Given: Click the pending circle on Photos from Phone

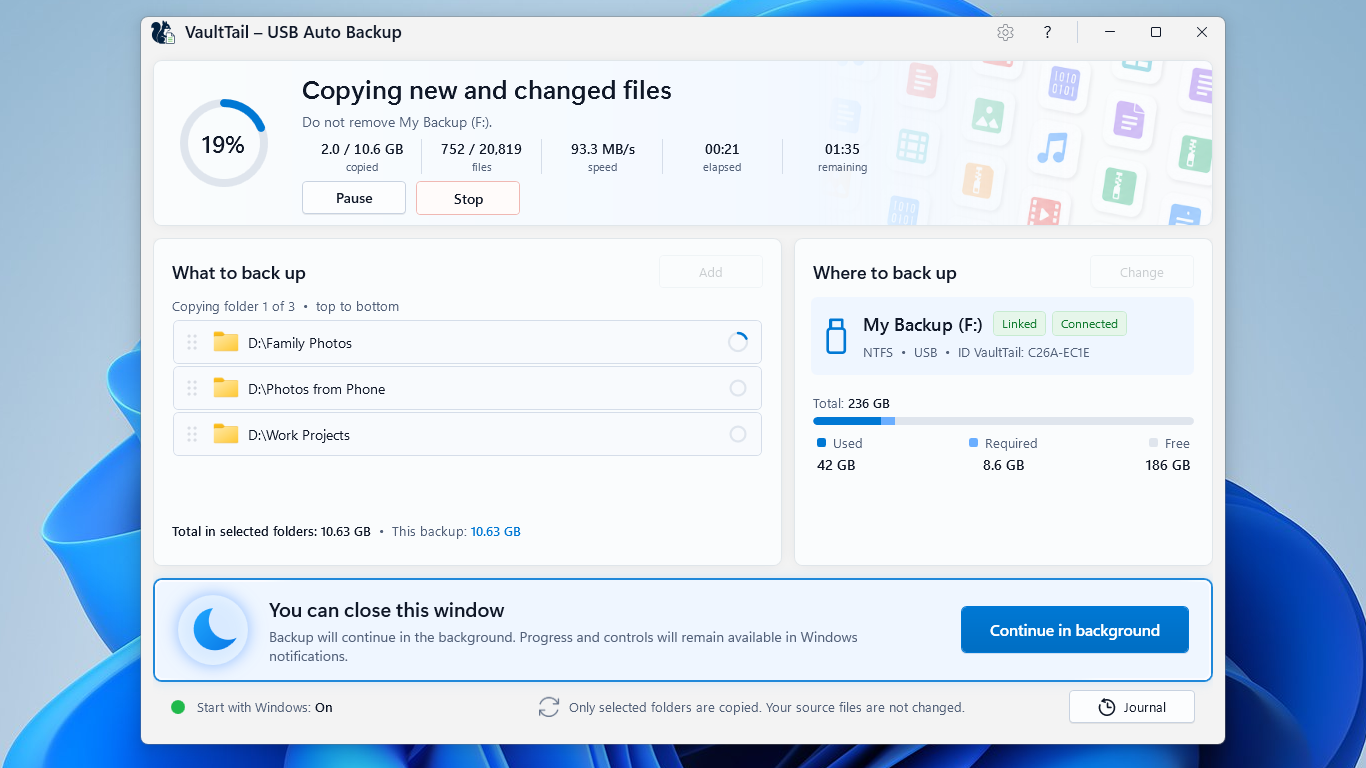Looking at the screenshot, I should (x=738, y=388).
